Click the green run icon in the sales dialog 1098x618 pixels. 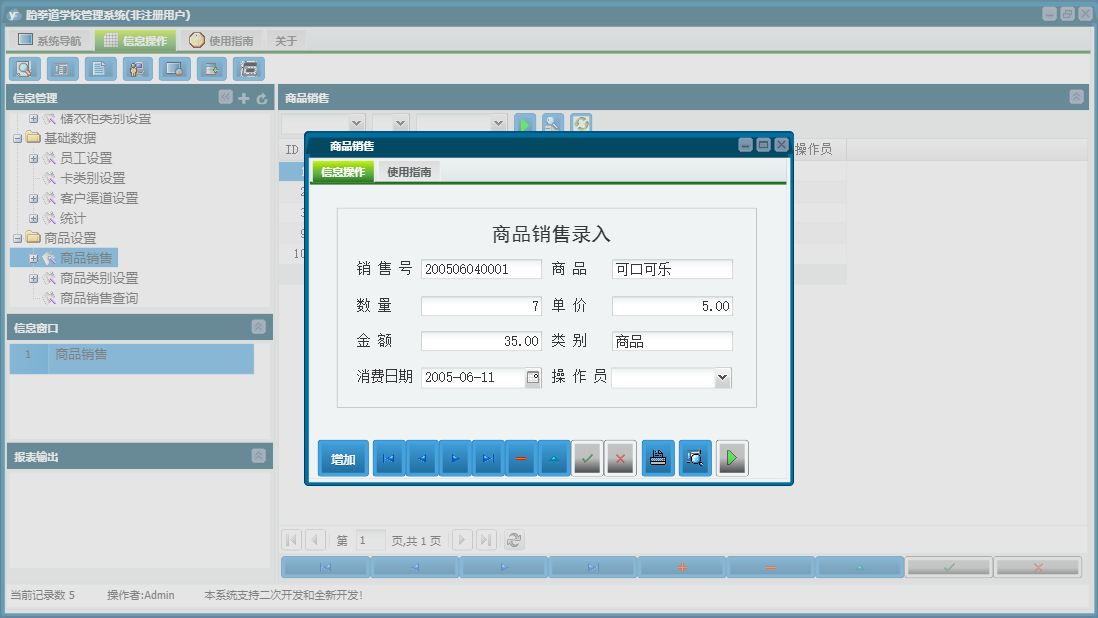(x=731, y=458)
